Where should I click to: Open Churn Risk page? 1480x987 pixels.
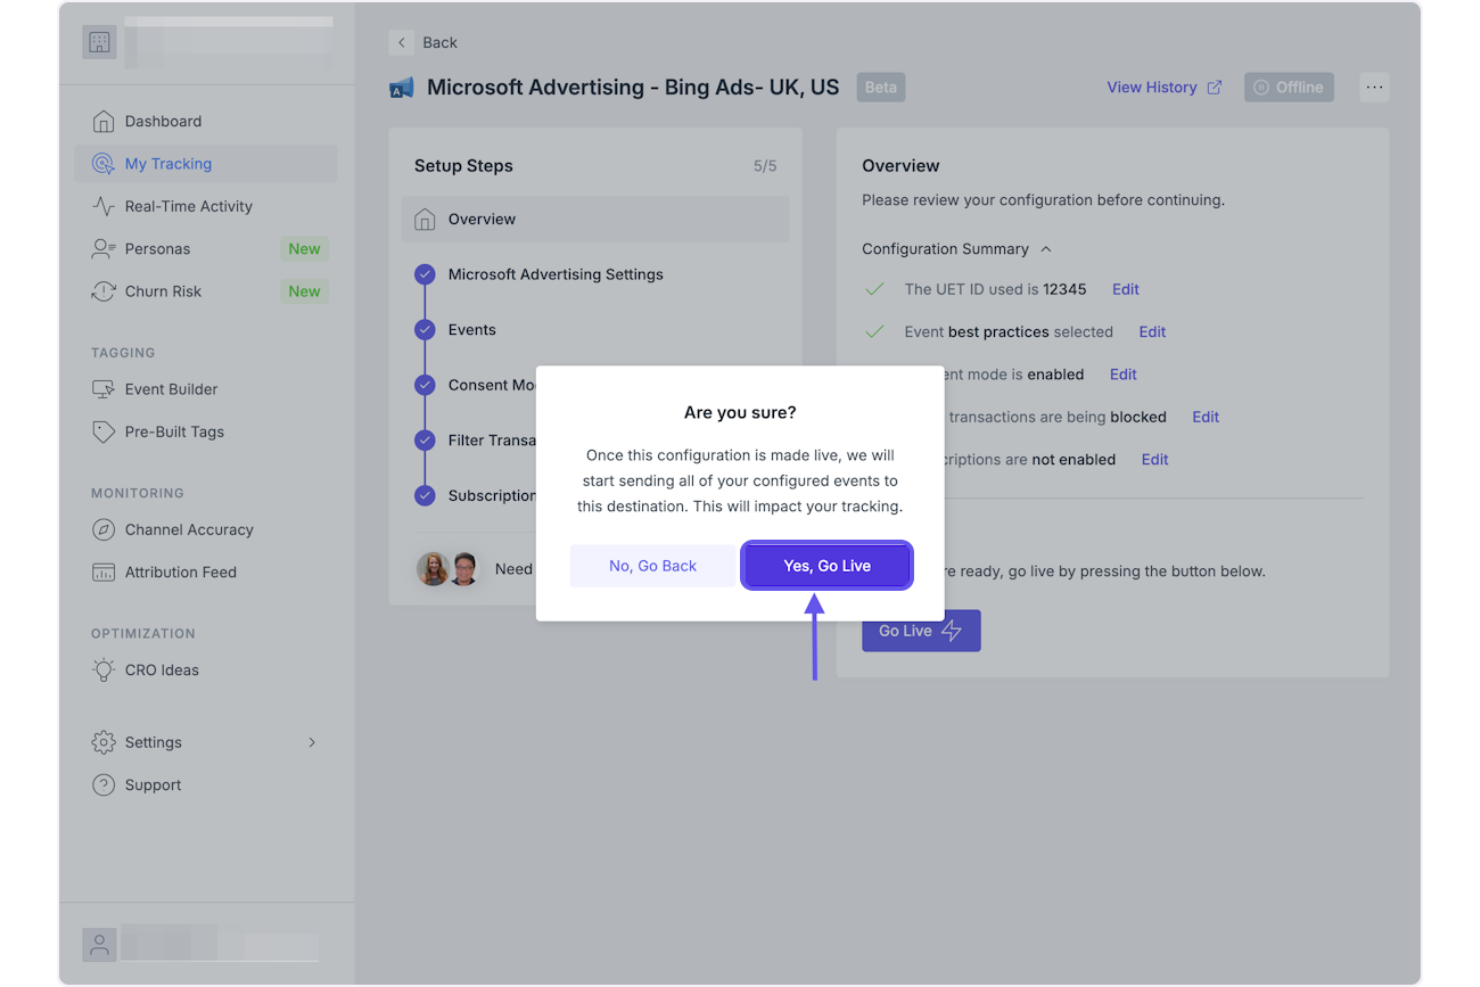(x=163, y=291)
